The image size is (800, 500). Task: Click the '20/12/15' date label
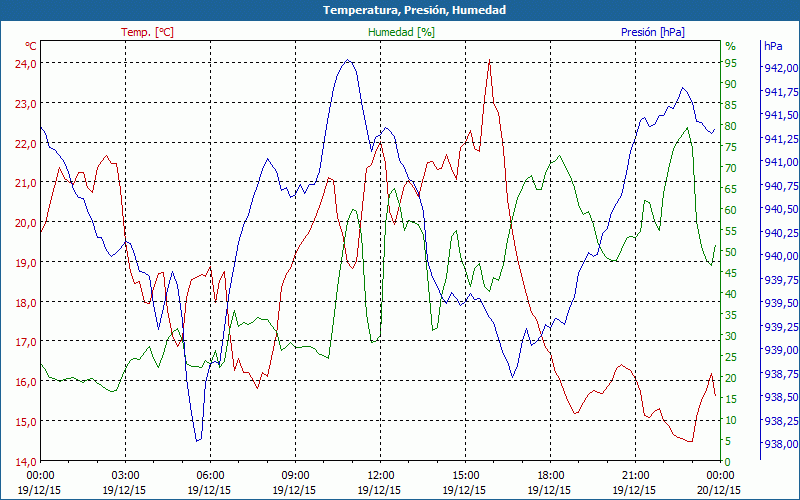(x=719, y=490)
